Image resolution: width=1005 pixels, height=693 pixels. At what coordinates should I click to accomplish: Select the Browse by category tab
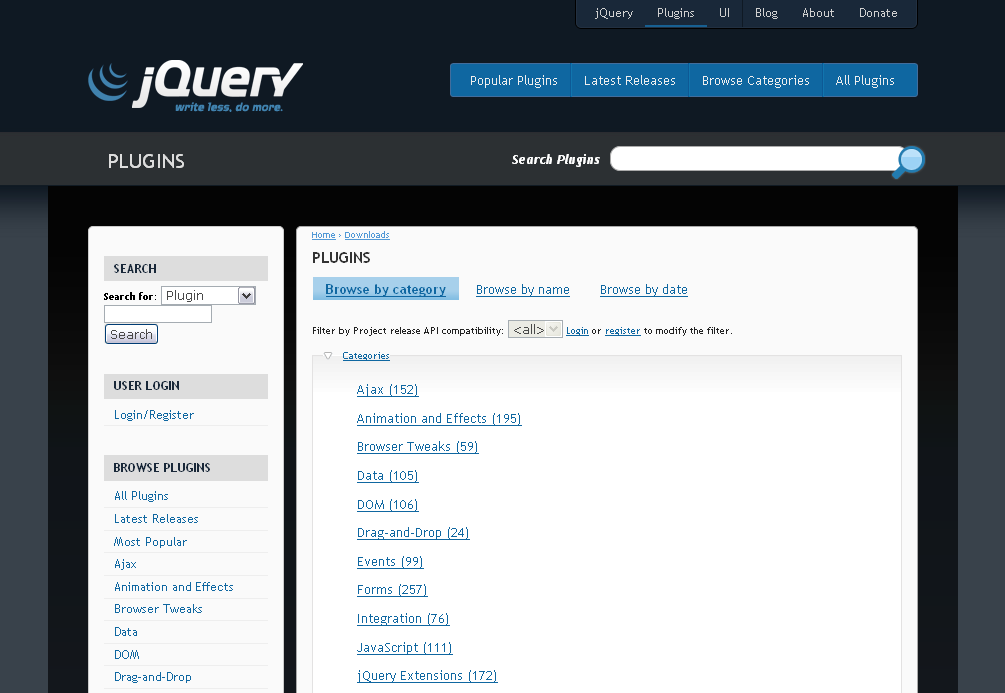385,290
